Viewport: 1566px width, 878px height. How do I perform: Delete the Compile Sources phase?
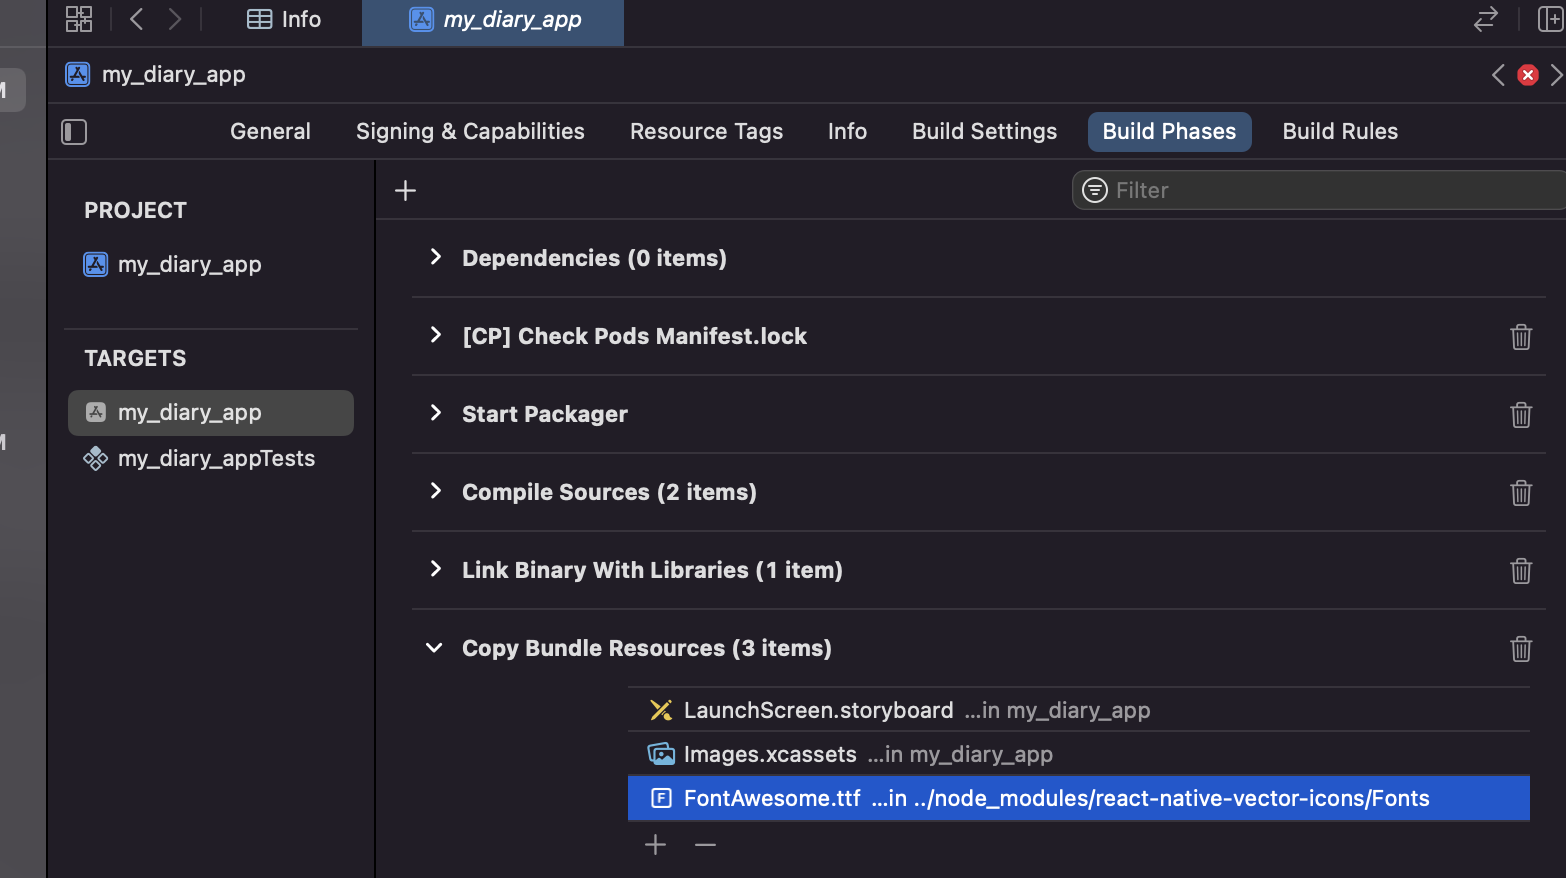(x=1521, y=493)
